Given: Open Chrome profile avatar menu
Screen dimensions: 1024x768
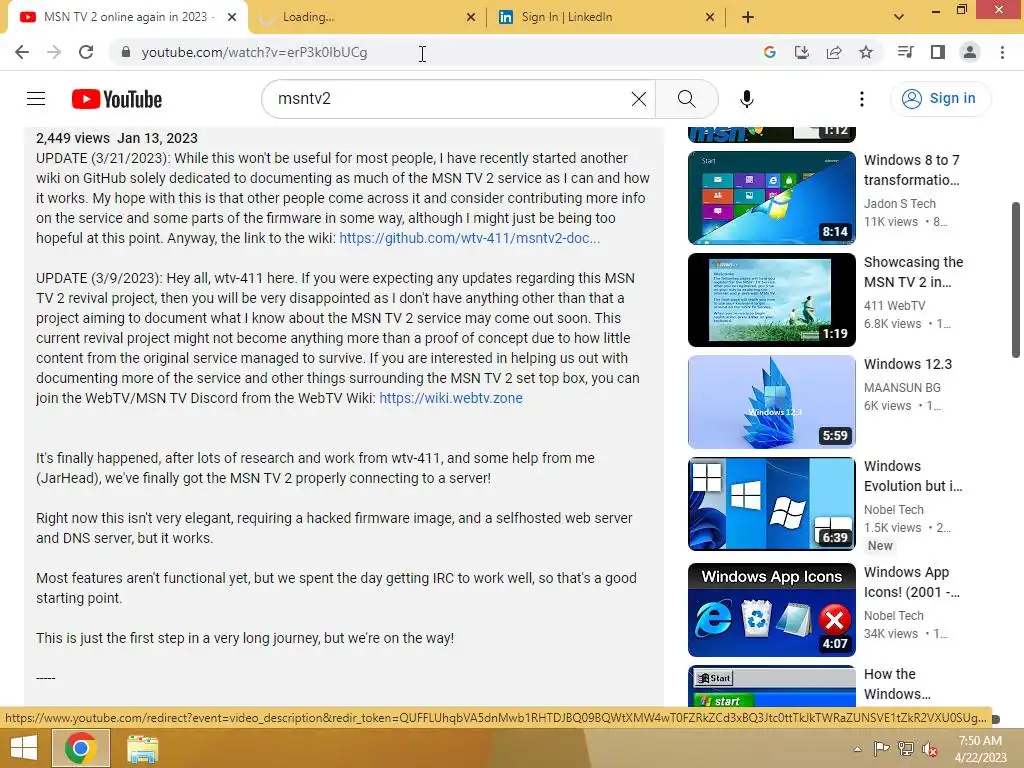Looking at the screenshot, I should point(970,52).
